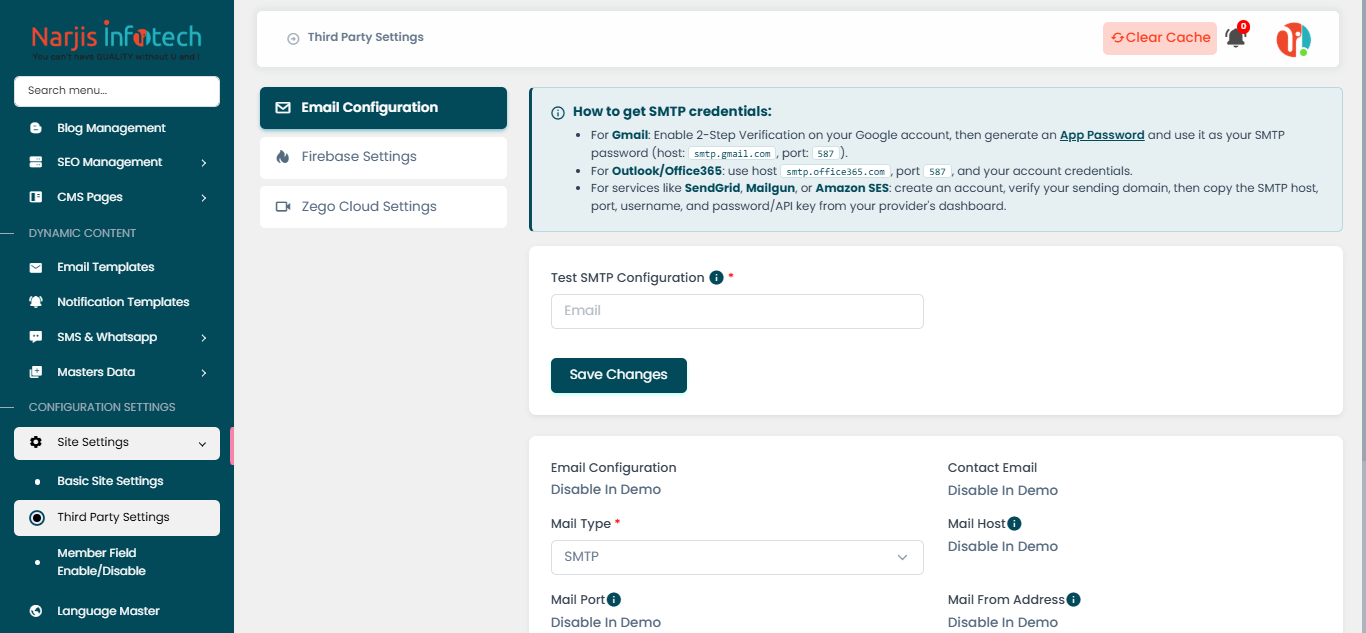
Task: Click the Search menu input field
Action: [117, 91]
